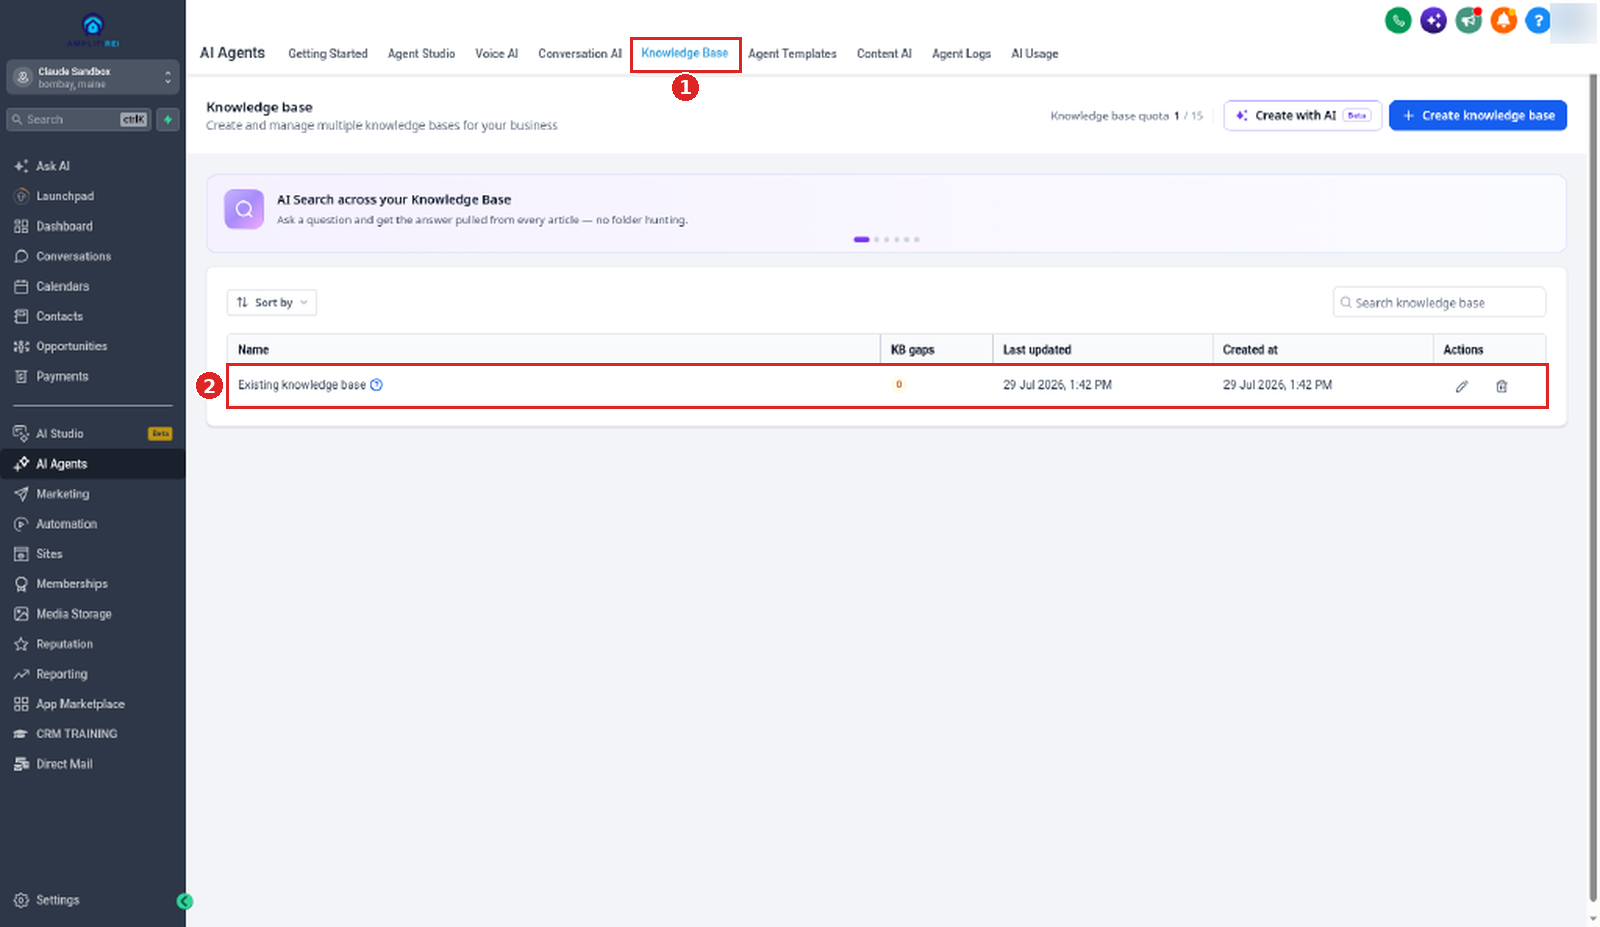Click Last updated column header
Viewport: 1600px width, 927px height.
pos(1037,350)
